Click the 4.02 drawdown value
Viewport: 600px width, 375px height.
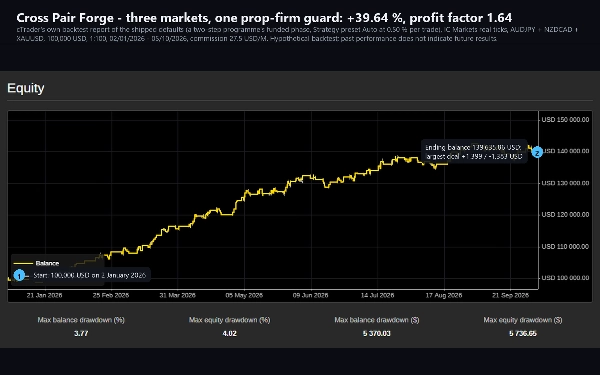pyautogui.click(x=230, y=334)
